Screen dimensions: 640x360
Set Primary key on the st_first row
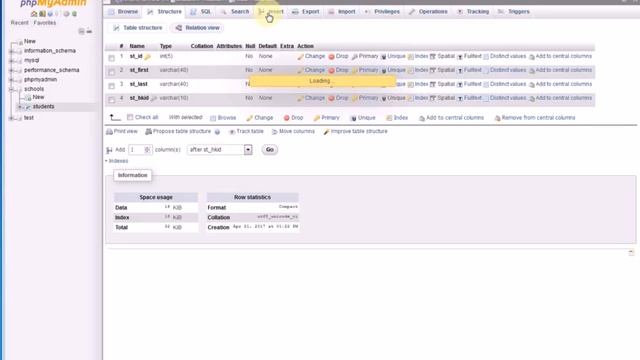coord(365,70)
